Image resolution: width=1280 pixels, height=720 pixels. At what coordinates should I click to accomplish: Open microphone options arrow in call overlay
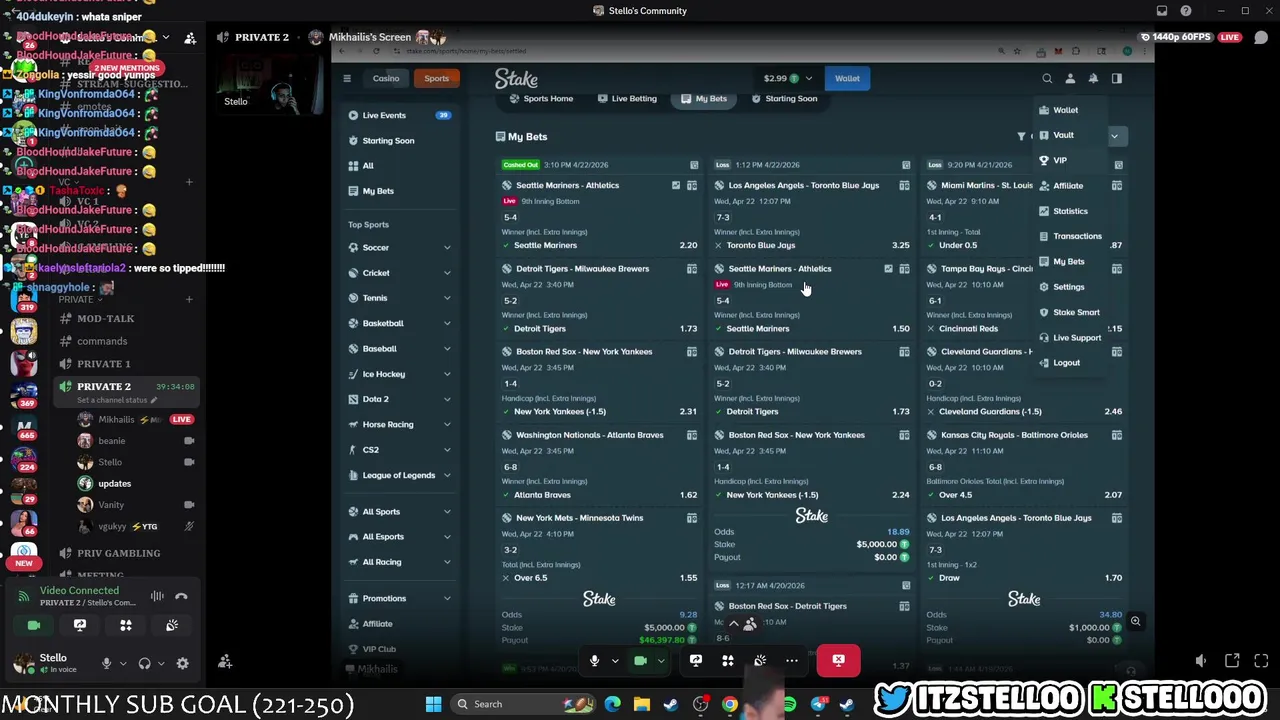pos(615,661)
